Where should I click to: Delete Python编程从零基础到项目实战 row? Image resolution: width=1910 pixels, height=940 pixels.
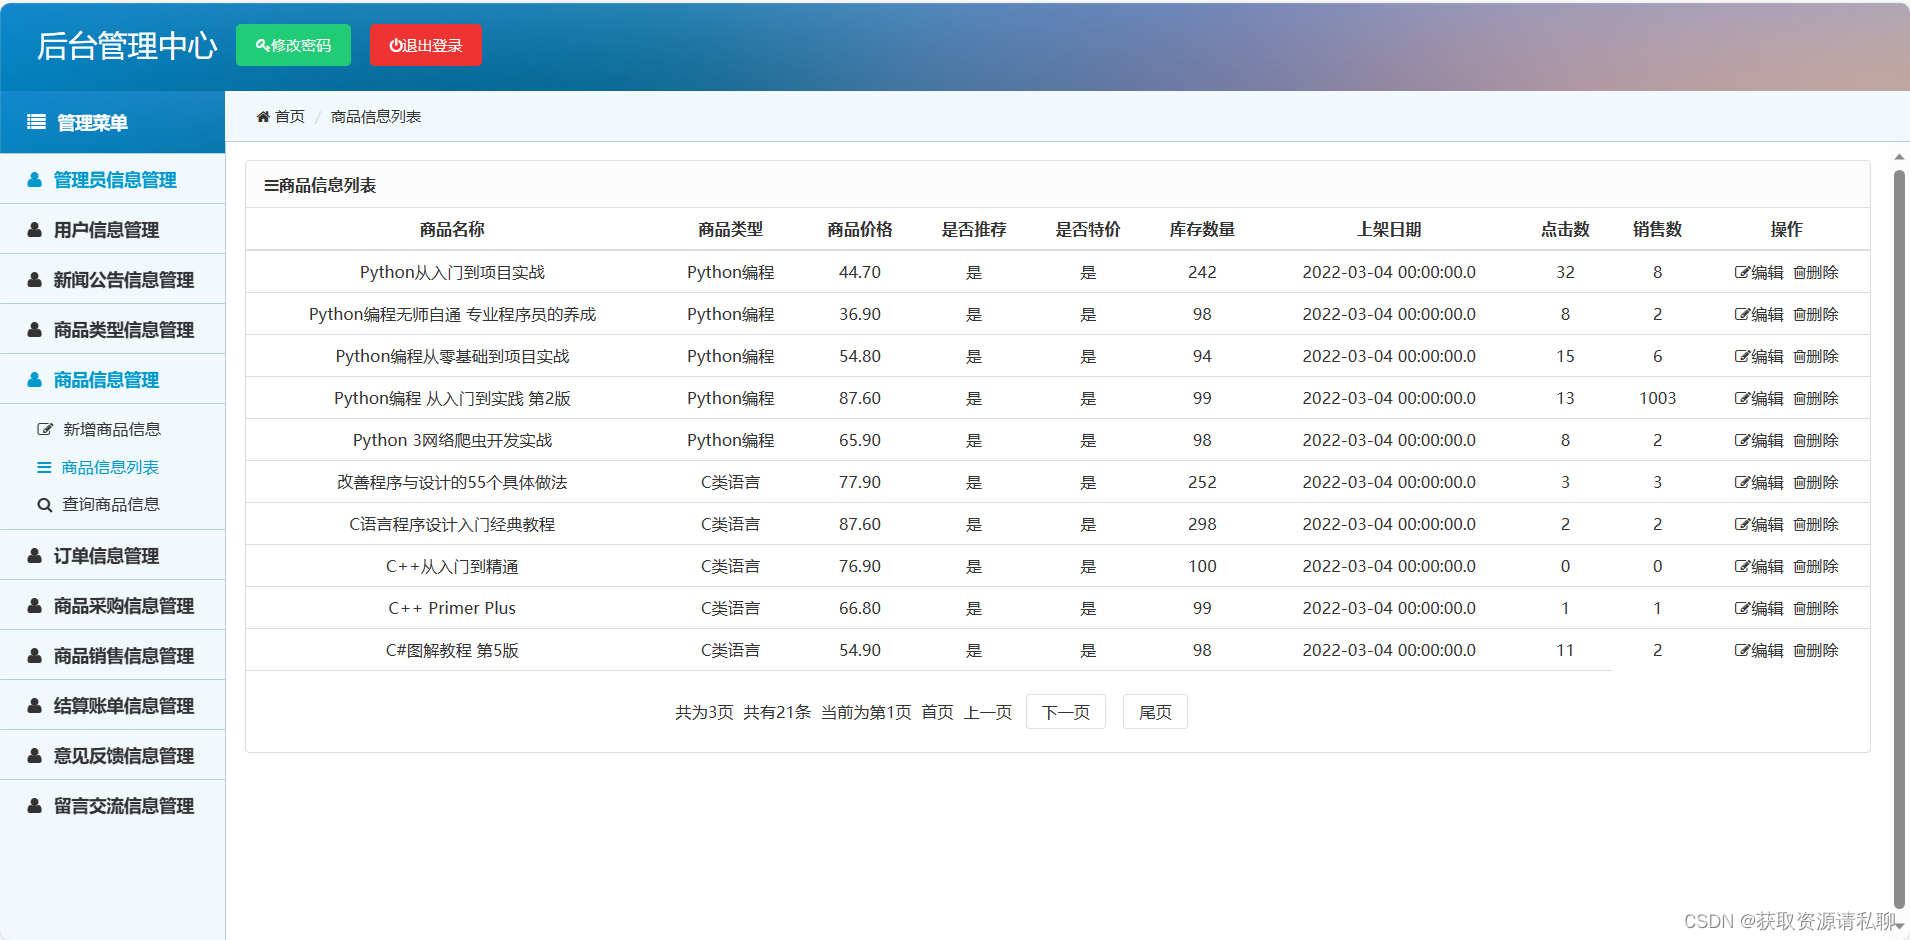1816,356
